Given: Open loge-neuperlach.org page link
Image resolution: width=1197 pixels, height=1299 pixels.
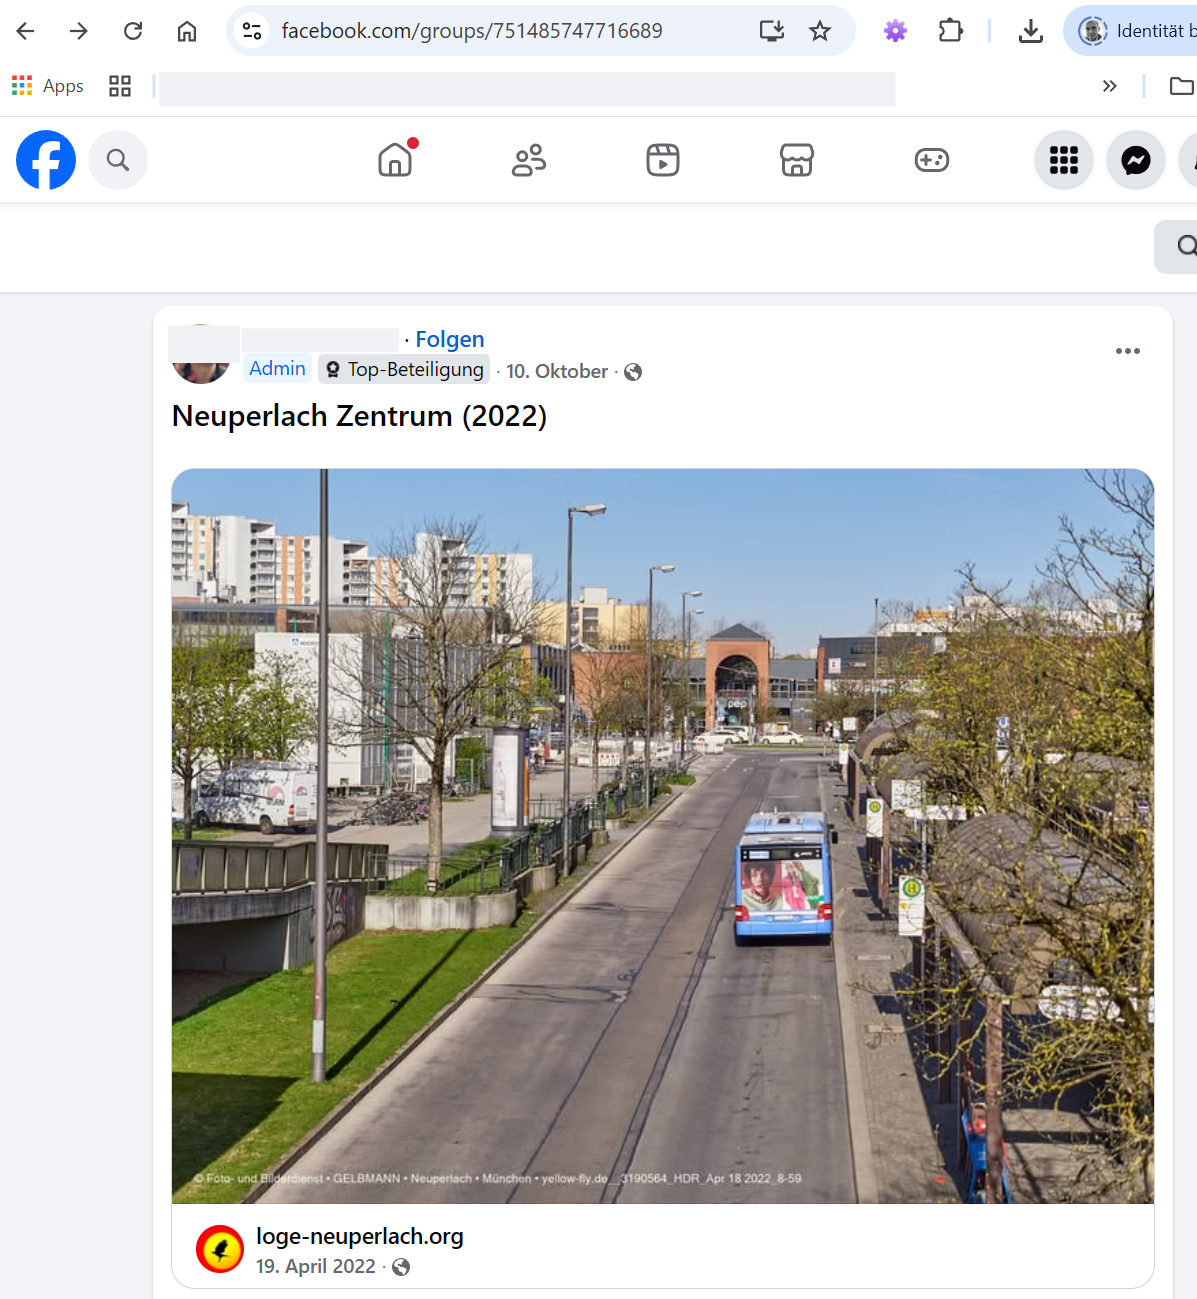Looking at the screenshot, I should point(359,1236).
